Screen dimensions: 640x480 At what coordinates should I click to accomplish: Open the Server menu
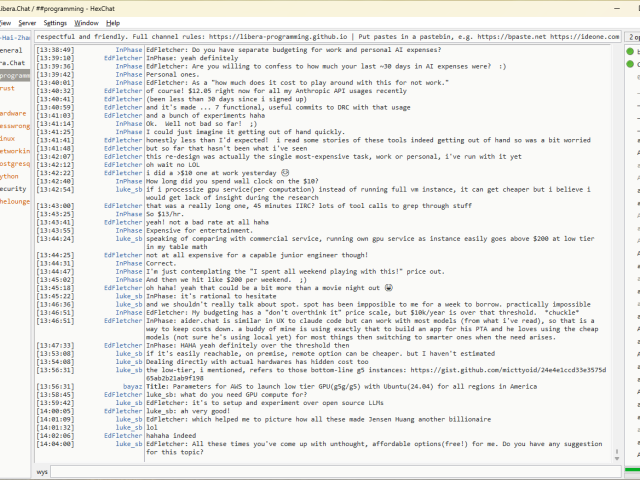click(27, 22)
